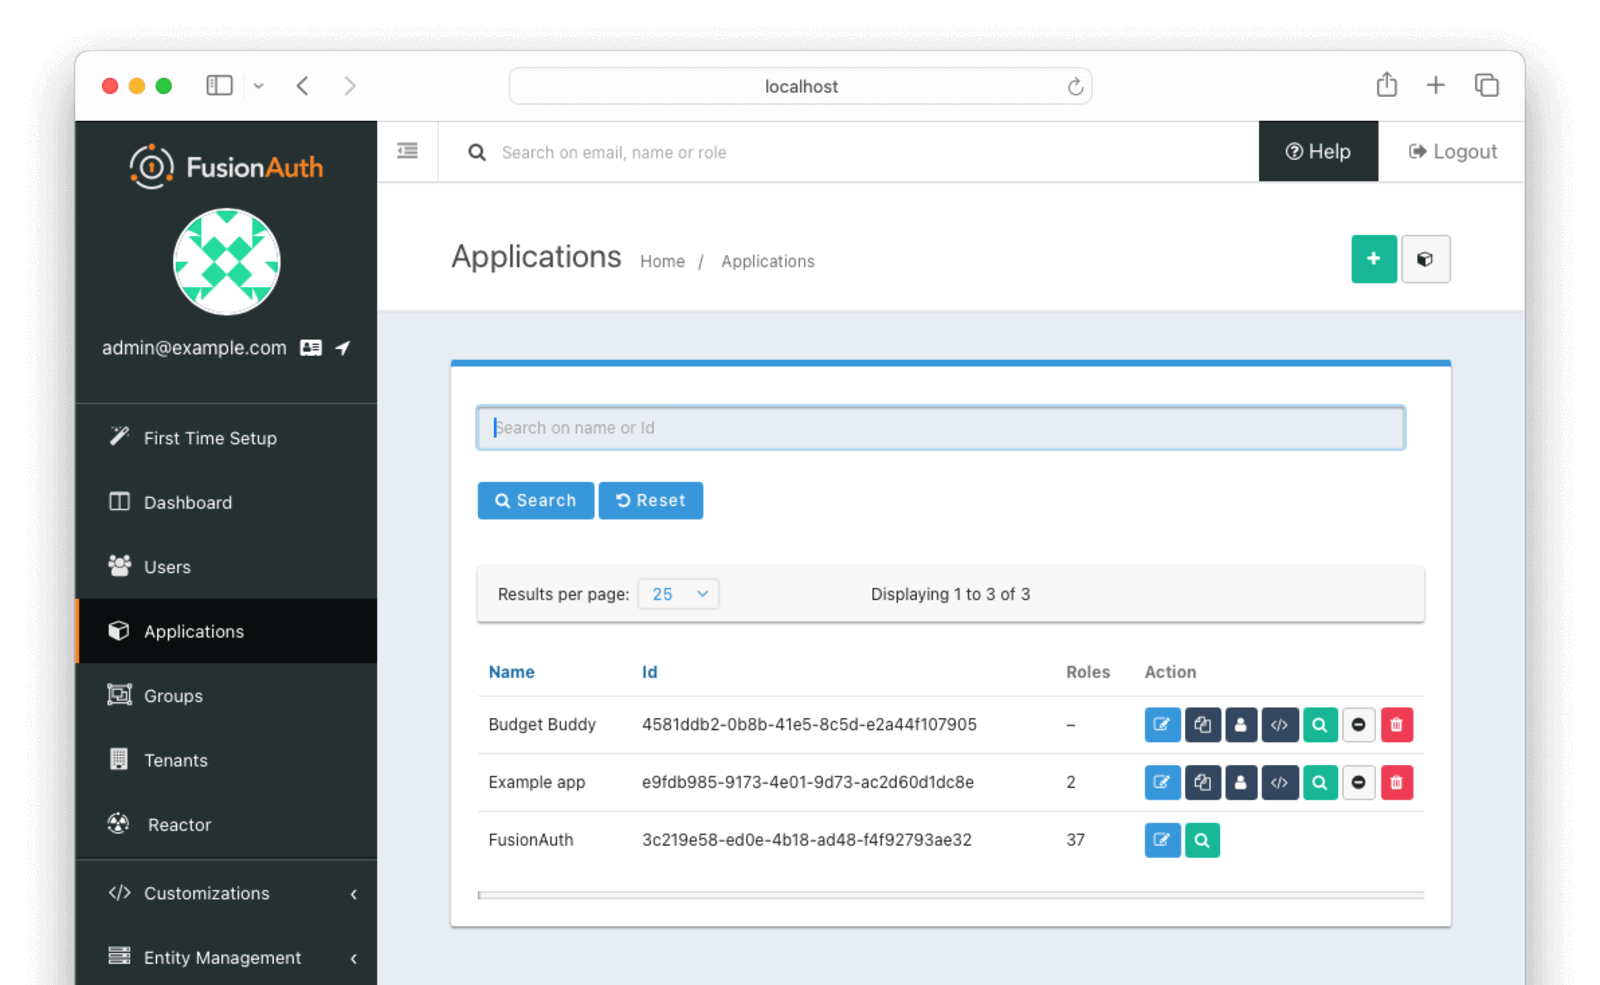Open Help
The image size is (1600, 985).
coord(1318,151)
